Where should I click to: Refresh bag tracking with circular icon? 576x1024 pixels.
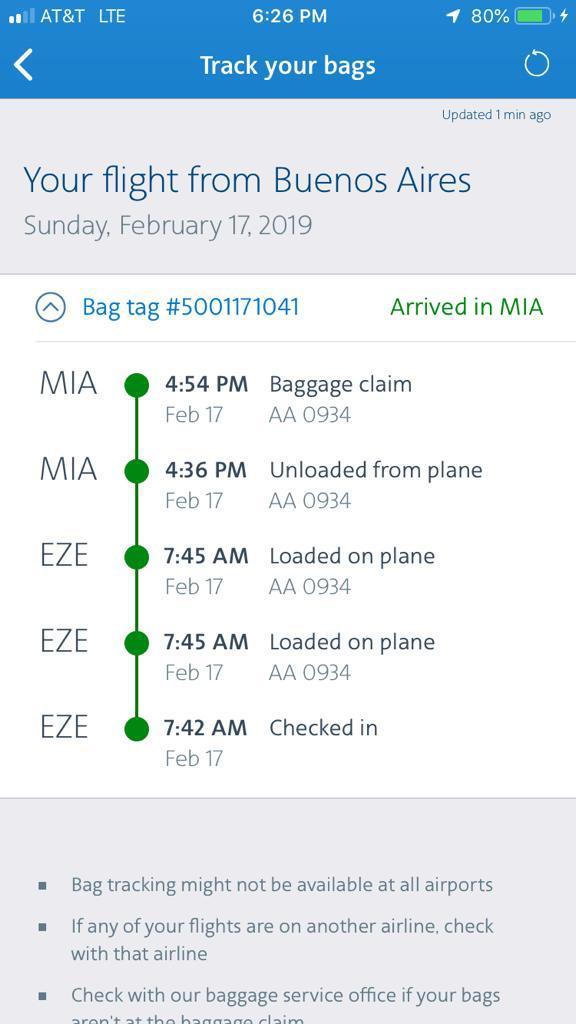537,65
